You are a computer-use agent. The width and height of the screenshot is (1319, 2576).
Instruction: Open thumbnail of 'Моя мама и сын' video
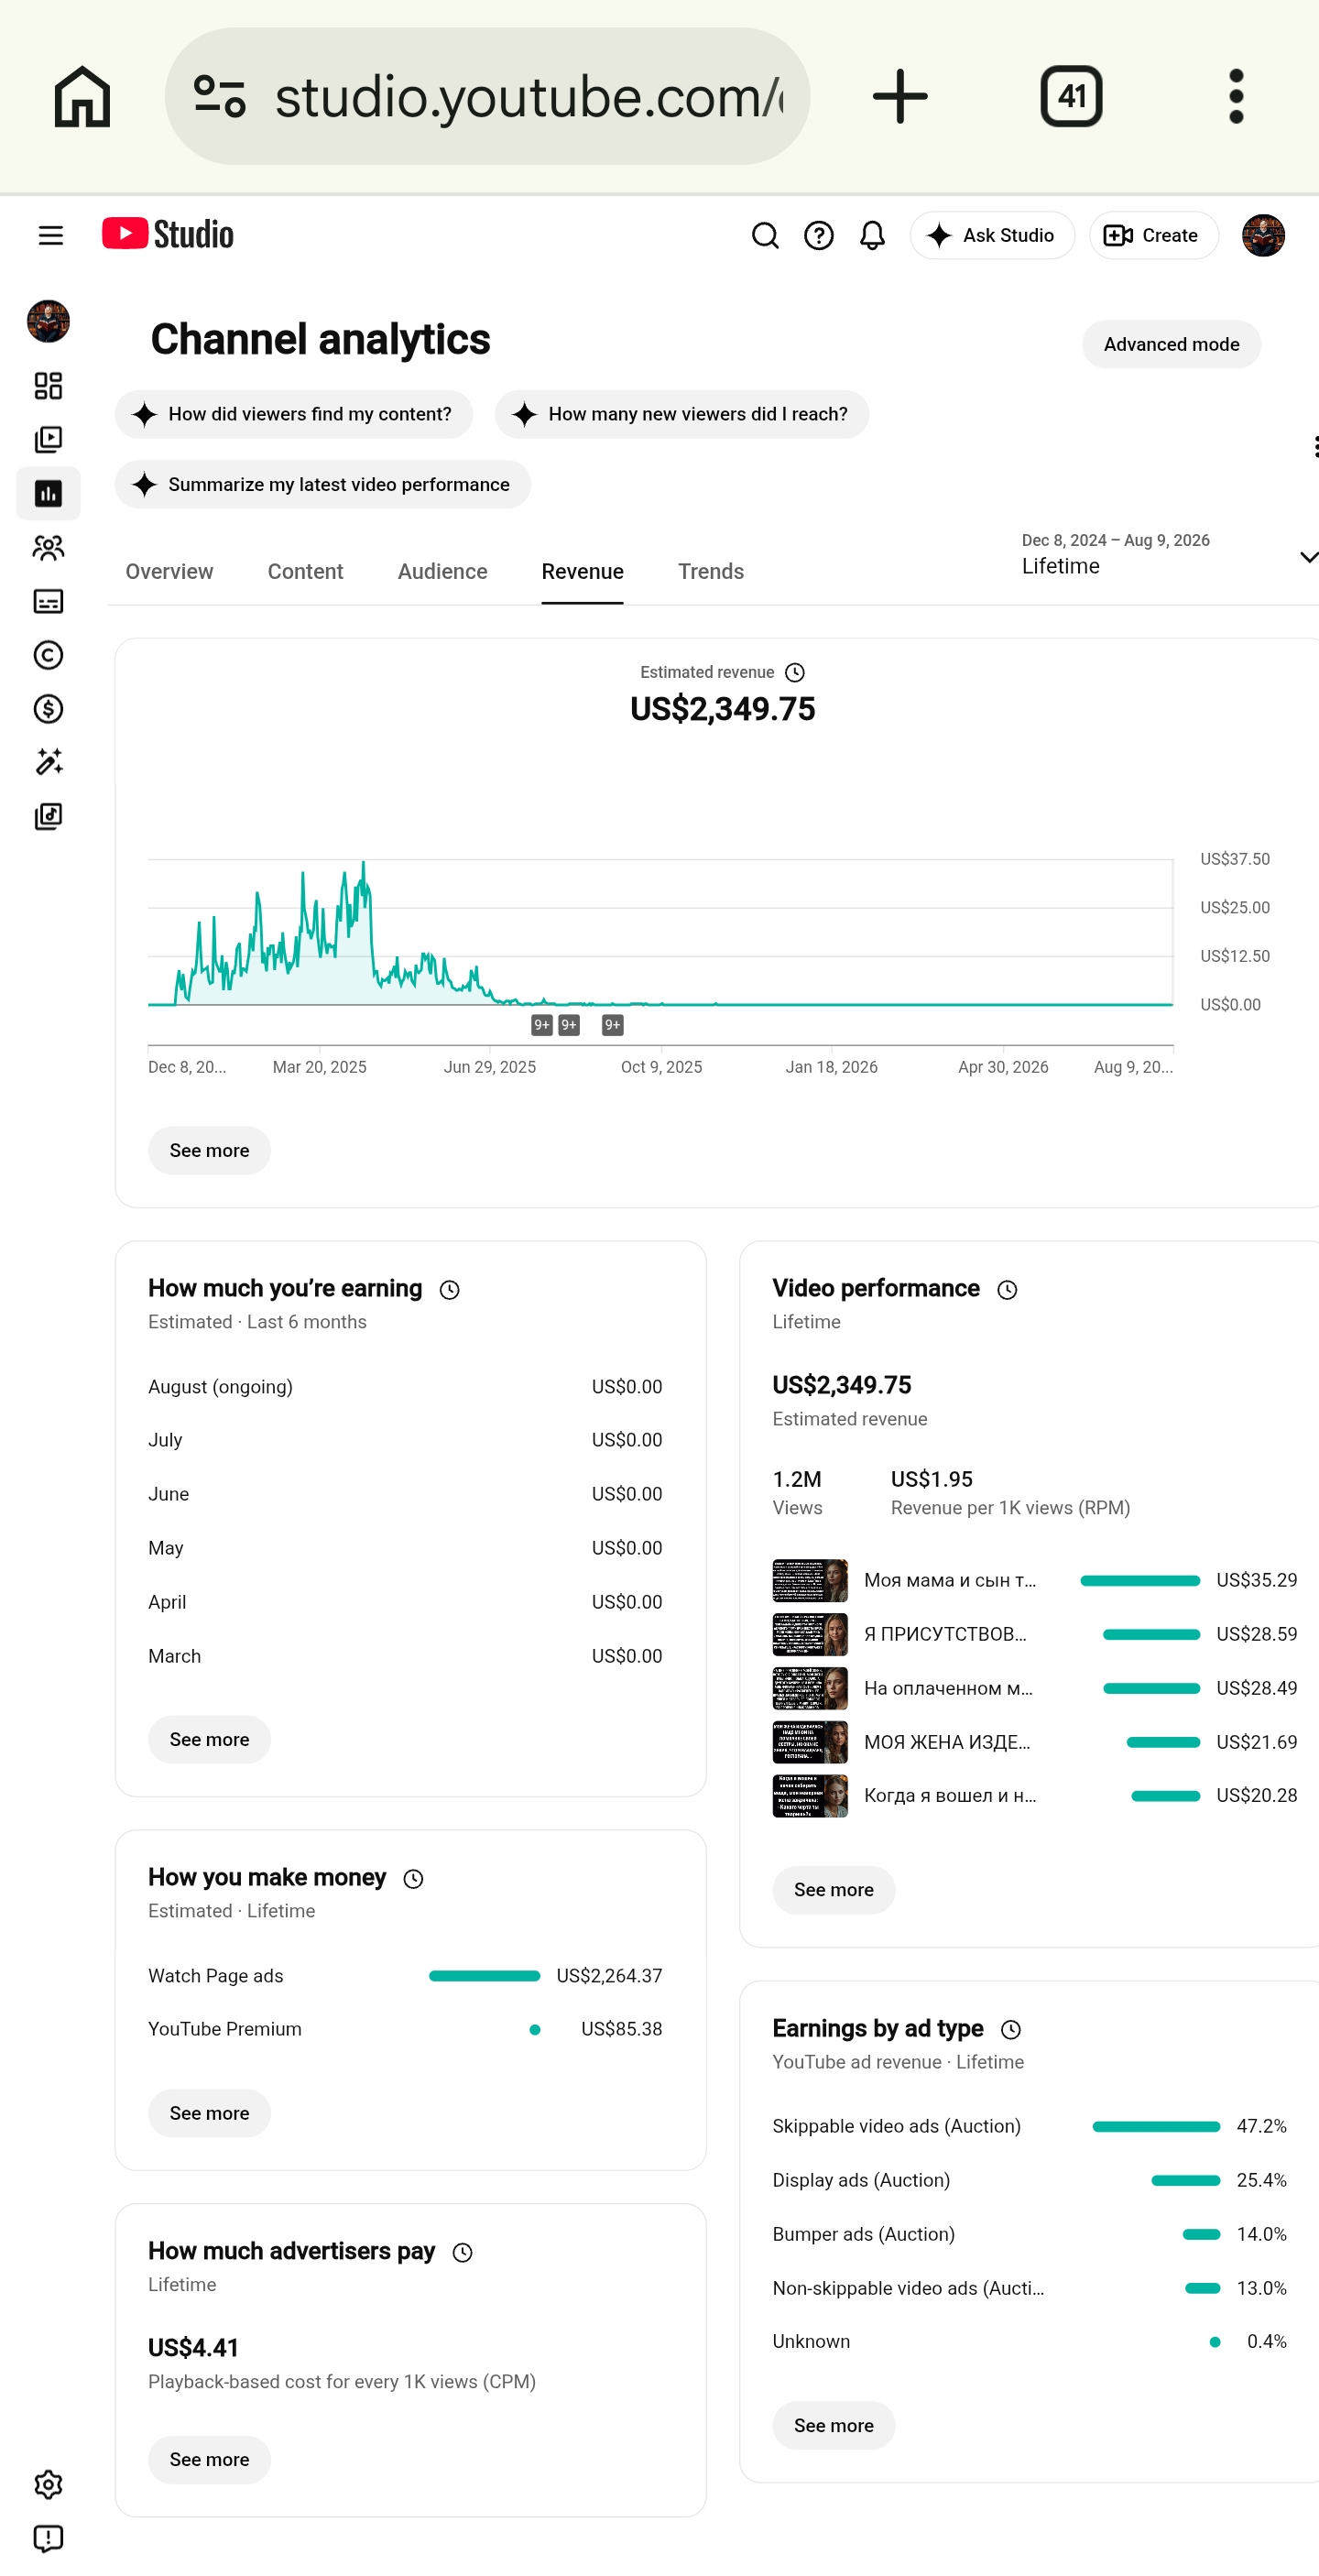point(810,1579)
